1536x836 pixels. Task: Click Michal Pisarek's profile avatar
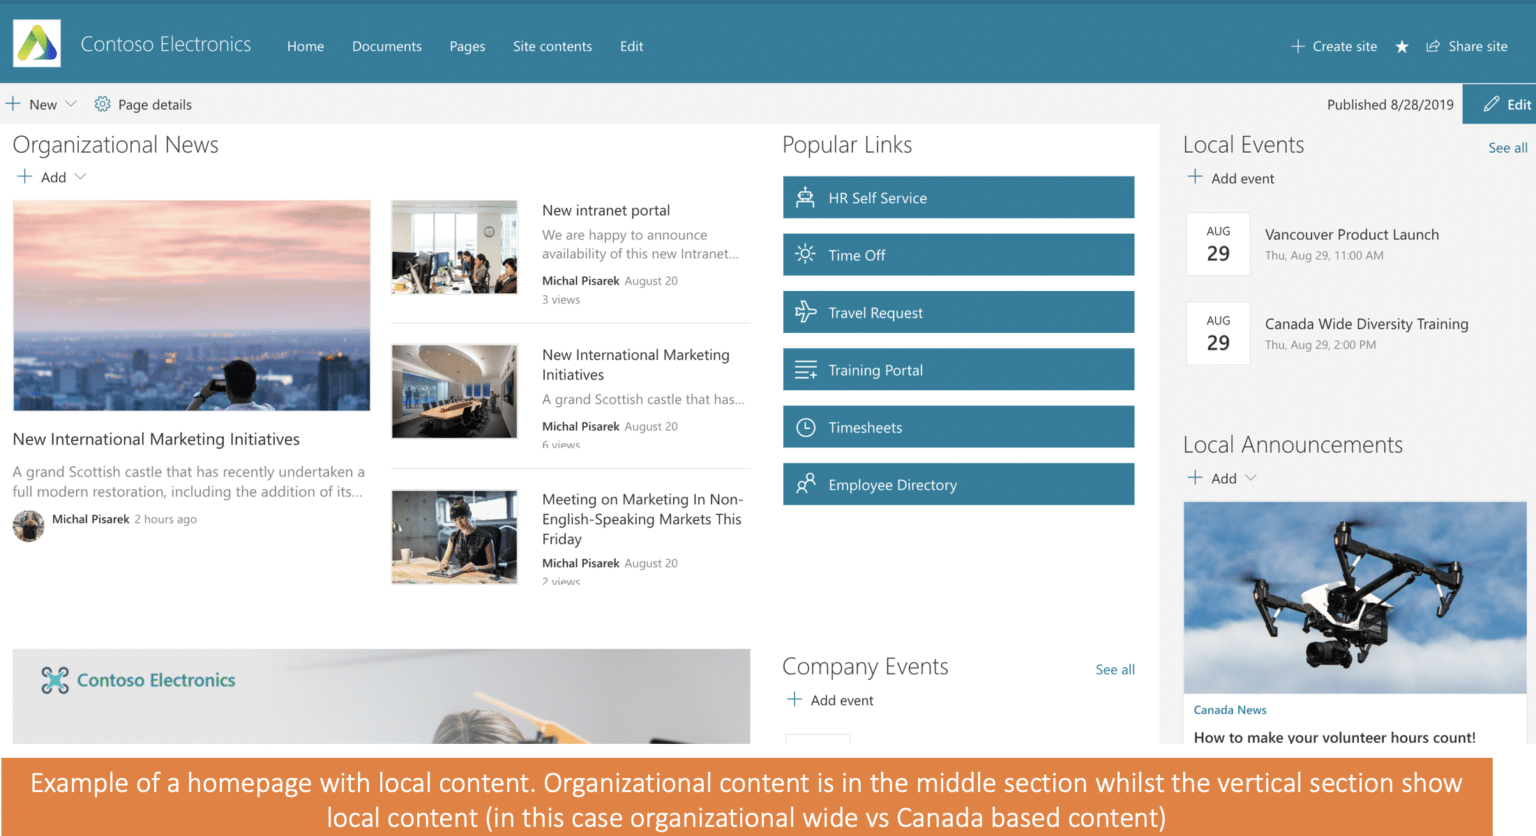click(28, 526)
